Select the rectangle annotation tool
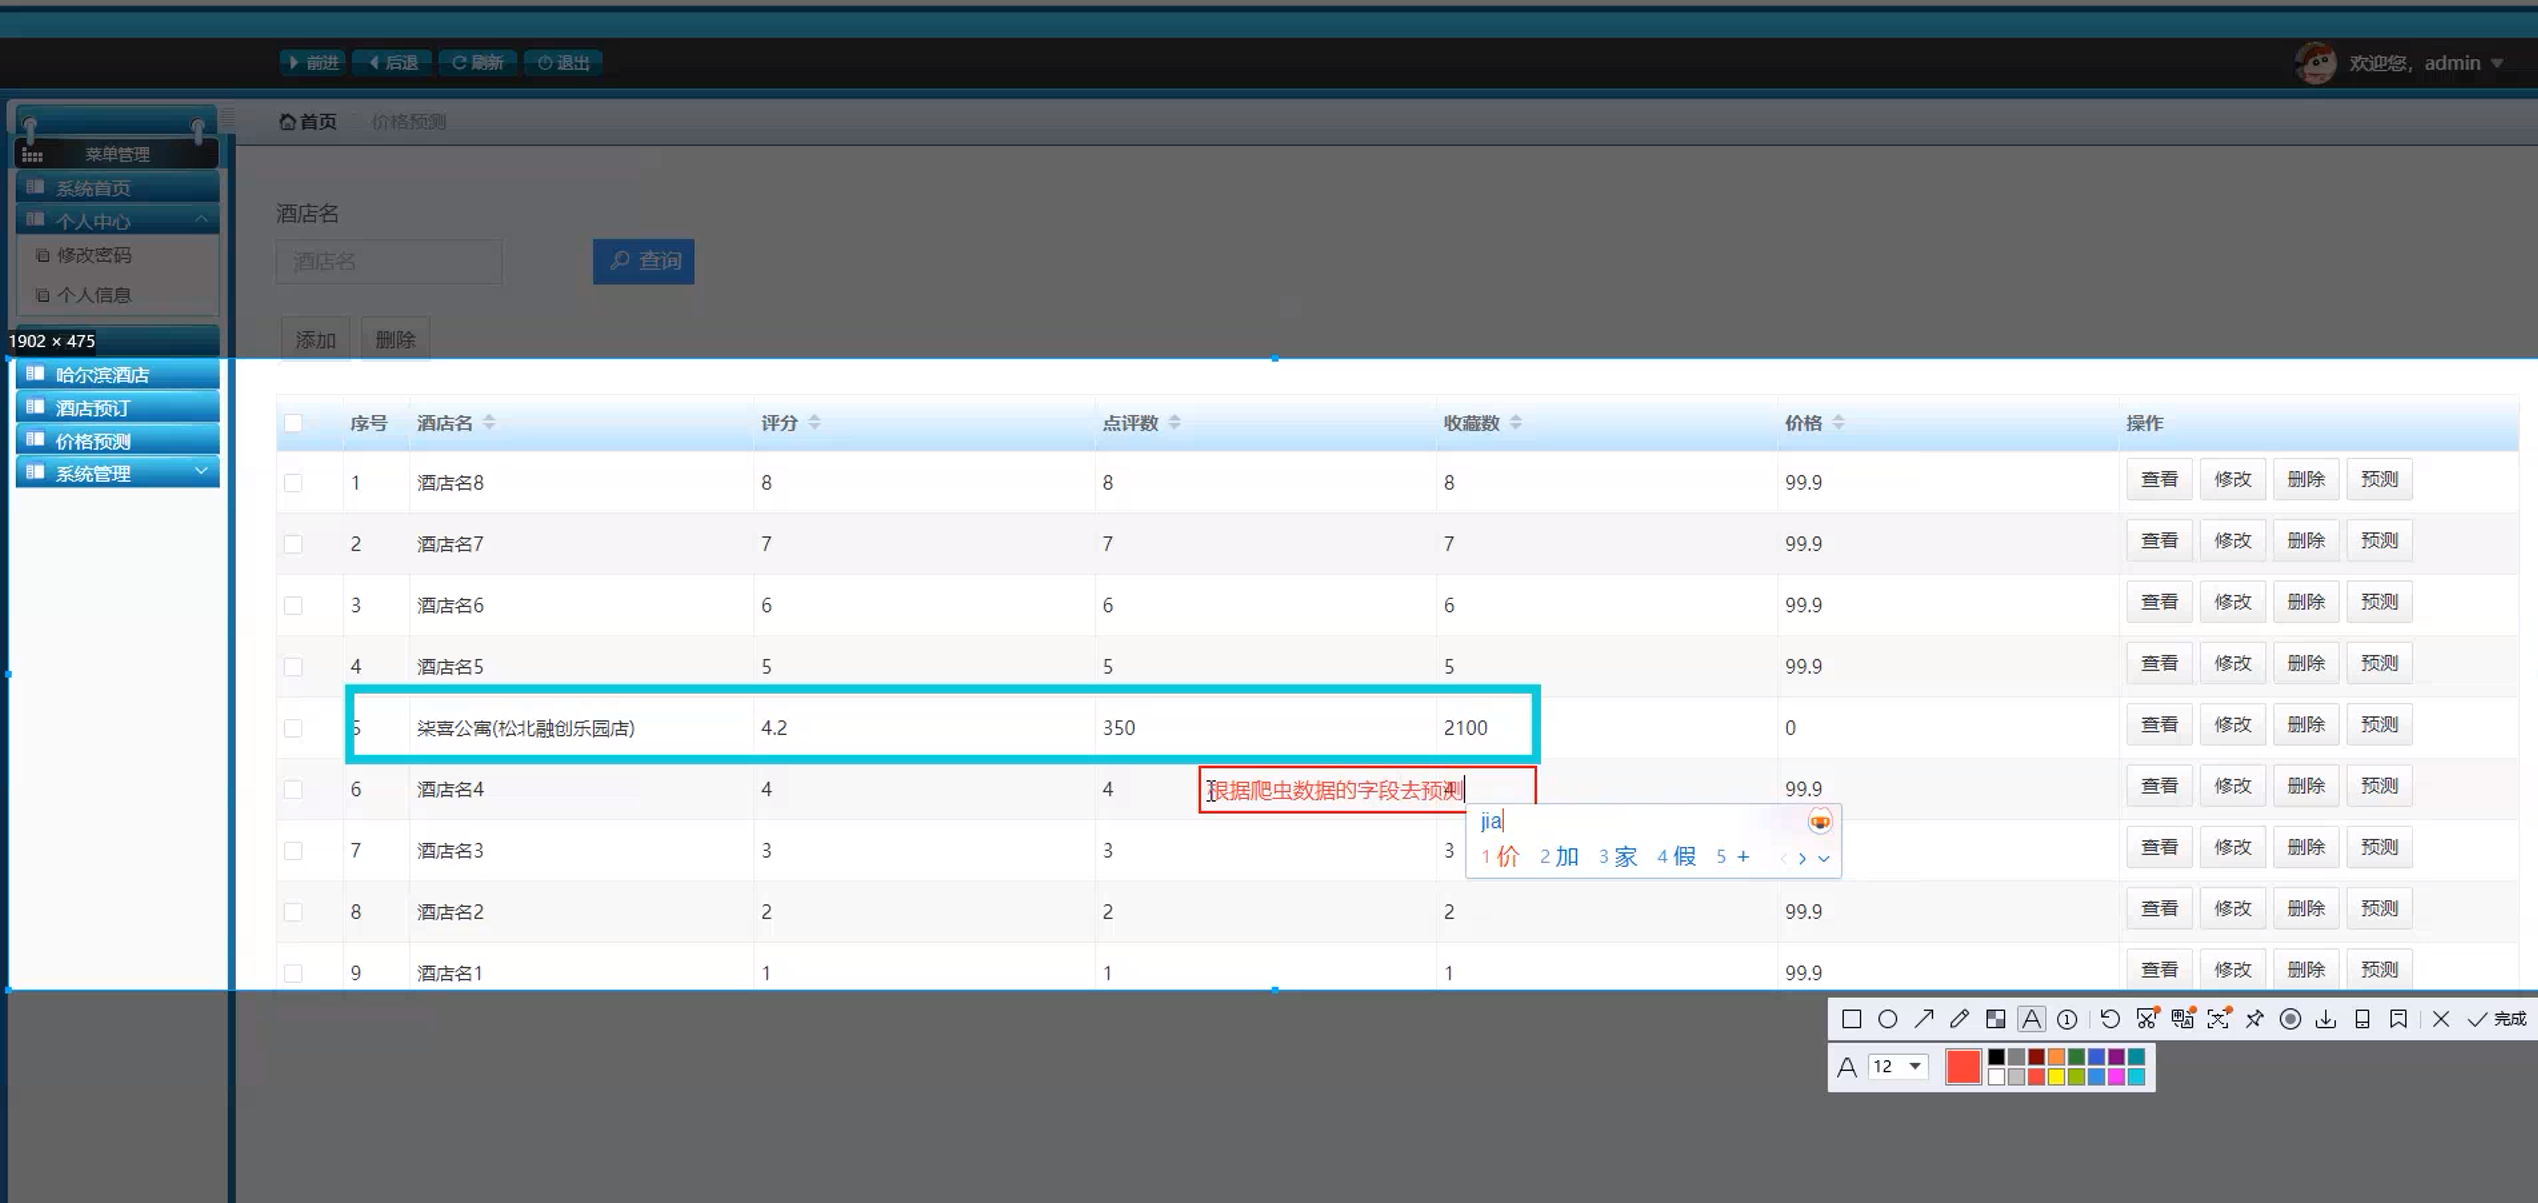Viewport: 2538px width, 1203px height. click(x=1851, y=1019)
